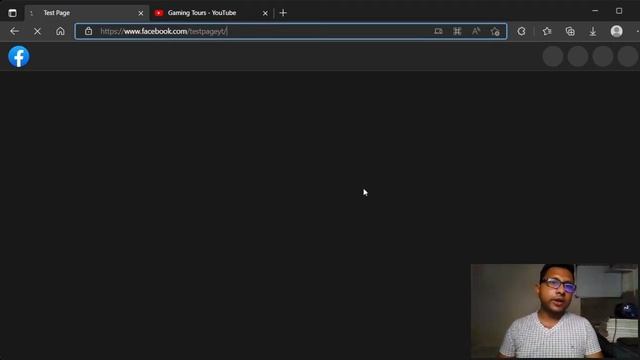This screenshot has width=640, height=360.
Task: Close the Gaming Tours YouTube tab
Action: point(265,13)
